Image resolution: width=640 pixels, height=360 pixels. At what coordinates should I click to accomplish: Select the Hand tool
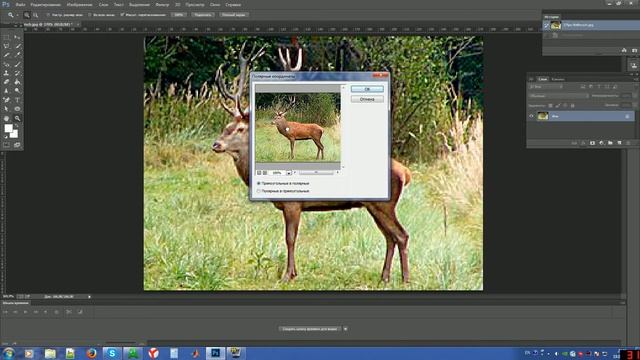(7, 118)
